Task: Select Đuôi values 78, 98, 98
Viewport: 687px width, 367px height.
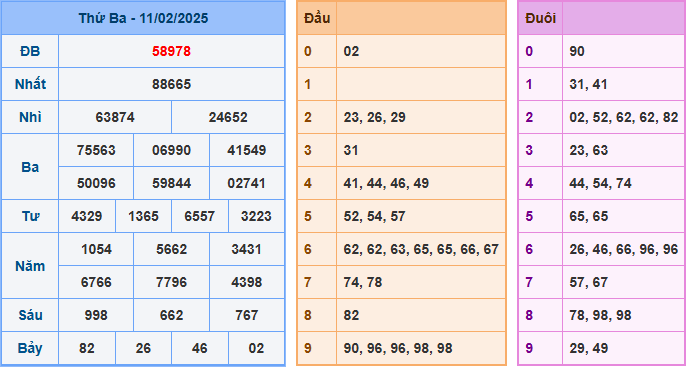Action: click(600, 315)
